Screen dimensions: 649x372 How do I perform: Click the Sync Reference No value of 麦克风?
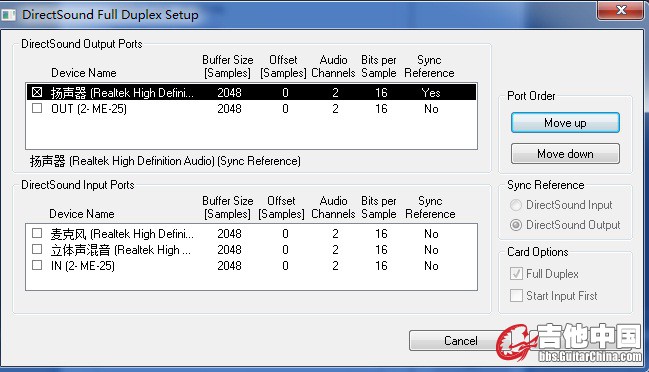(x=431, y=234)
